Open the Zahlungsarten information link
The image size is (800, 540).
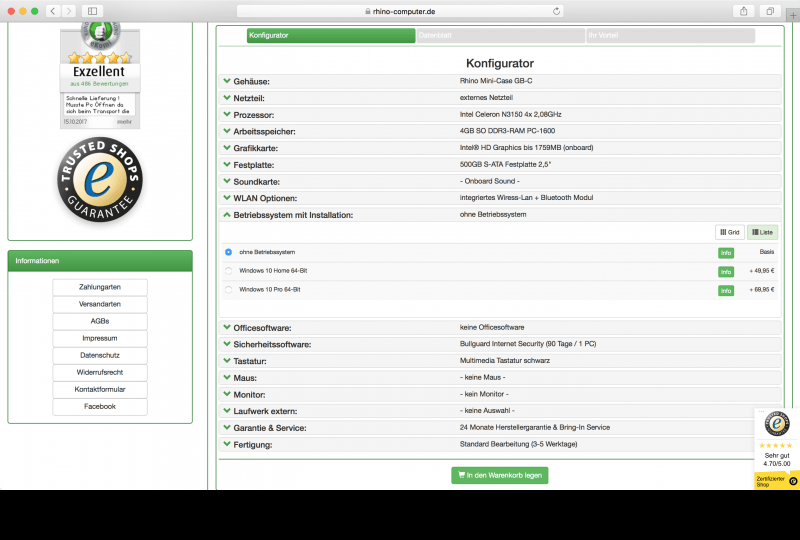pyautogui.click(x=100, y=288)
